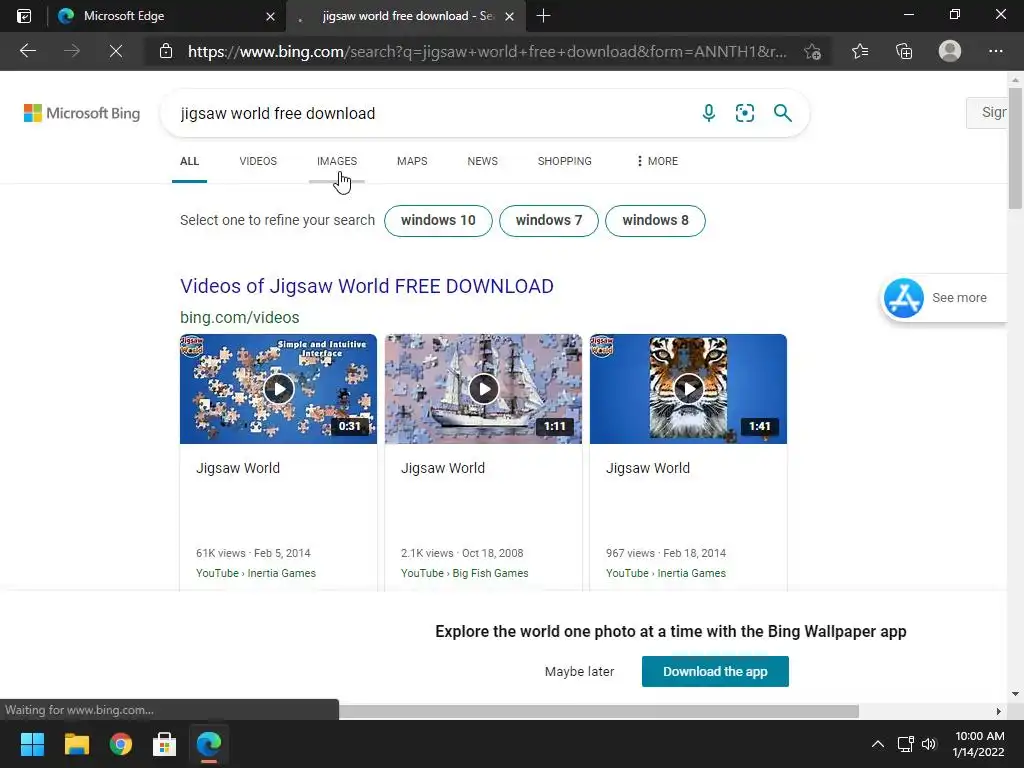Close the Microsoft Edge tab

click(x=270, y=16)
